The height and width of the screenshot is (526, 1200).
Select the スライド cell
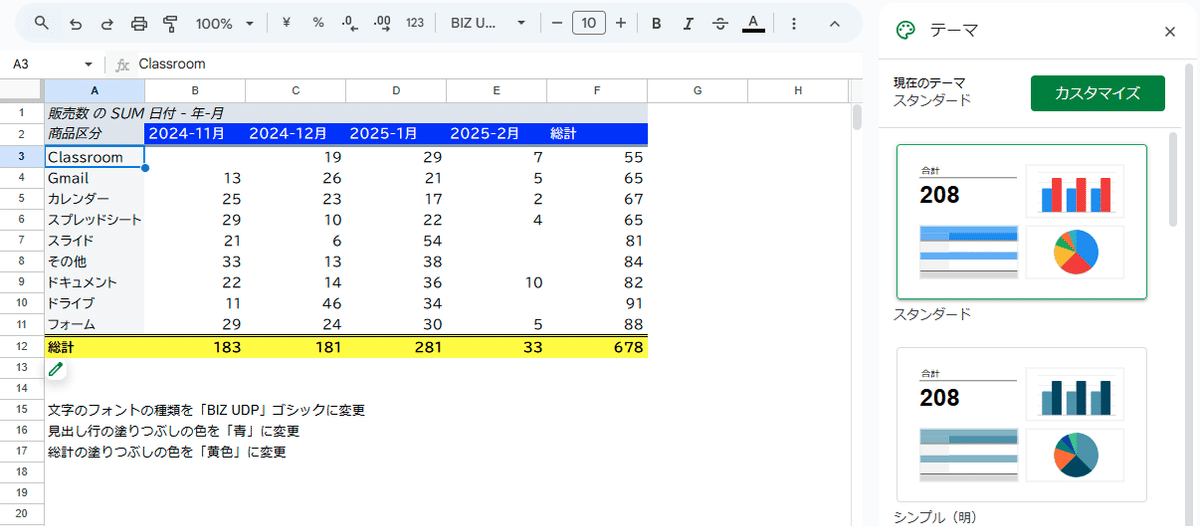tap(95, 241)
